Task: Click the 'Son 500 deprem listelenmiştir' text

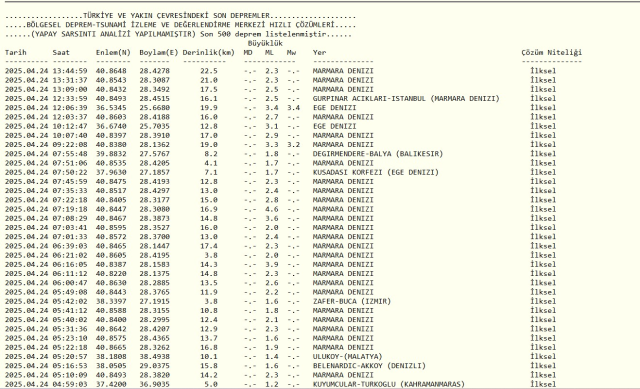Action: (263, 34)
